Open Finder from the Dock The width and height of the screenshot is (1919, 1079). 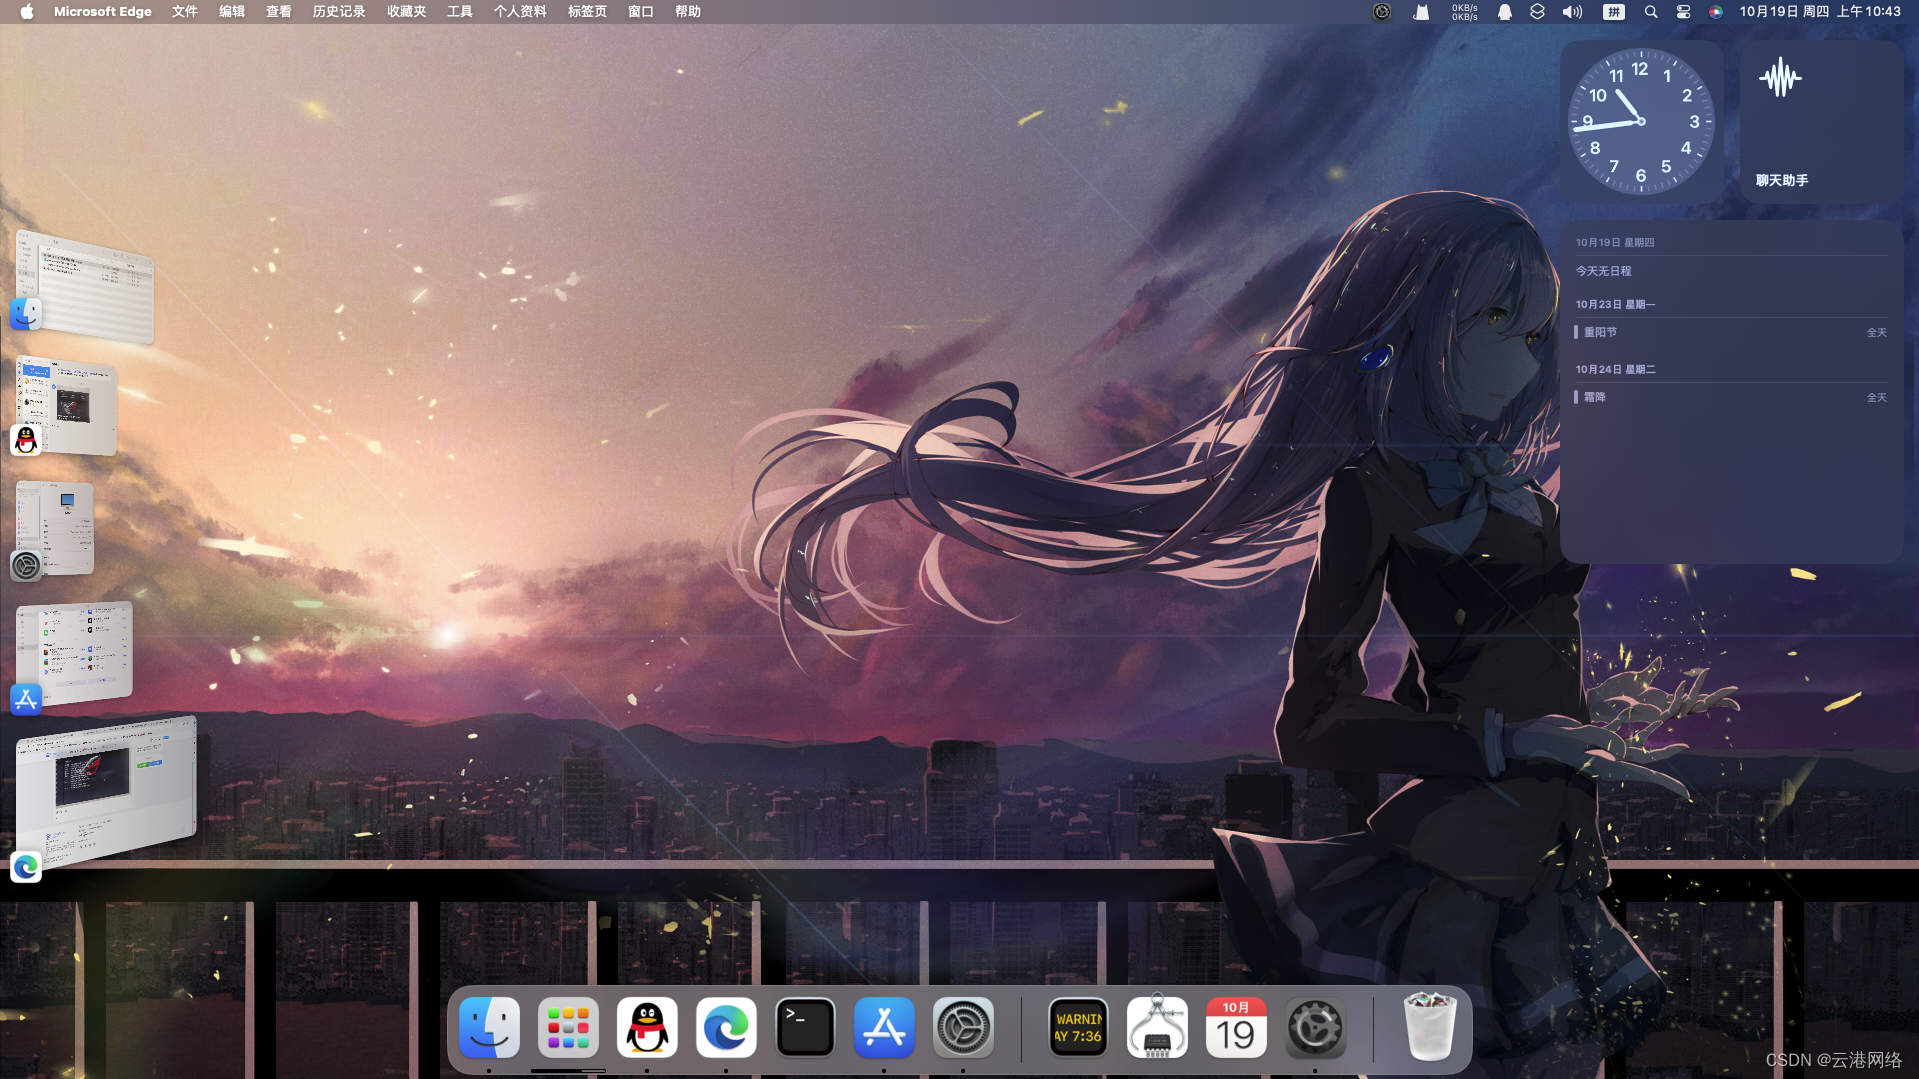[x=489, y=1027]
